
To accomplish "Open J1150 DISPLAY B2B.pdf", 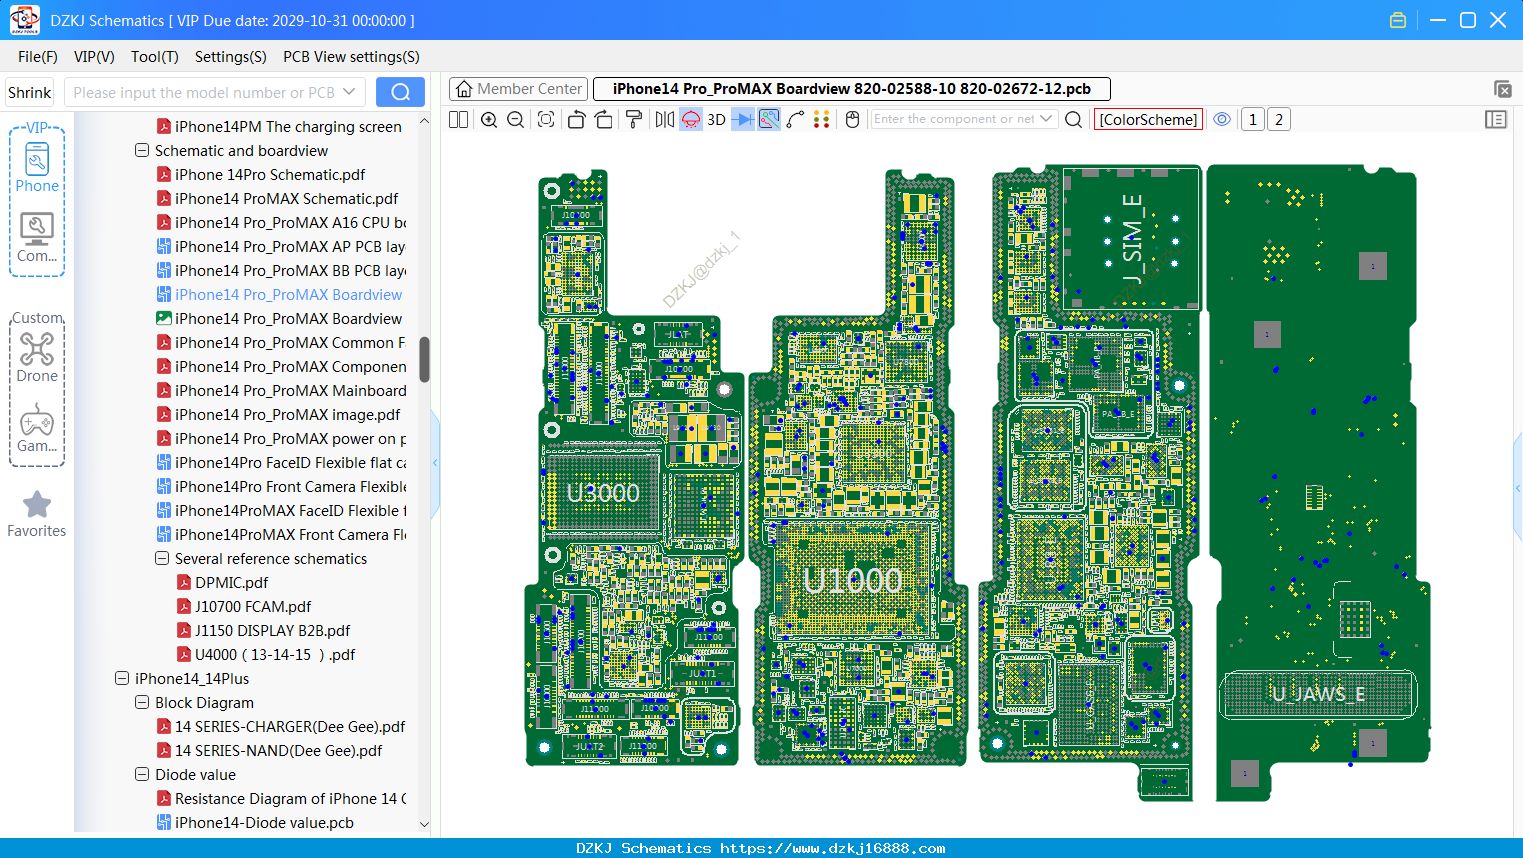I will [272, 631].
